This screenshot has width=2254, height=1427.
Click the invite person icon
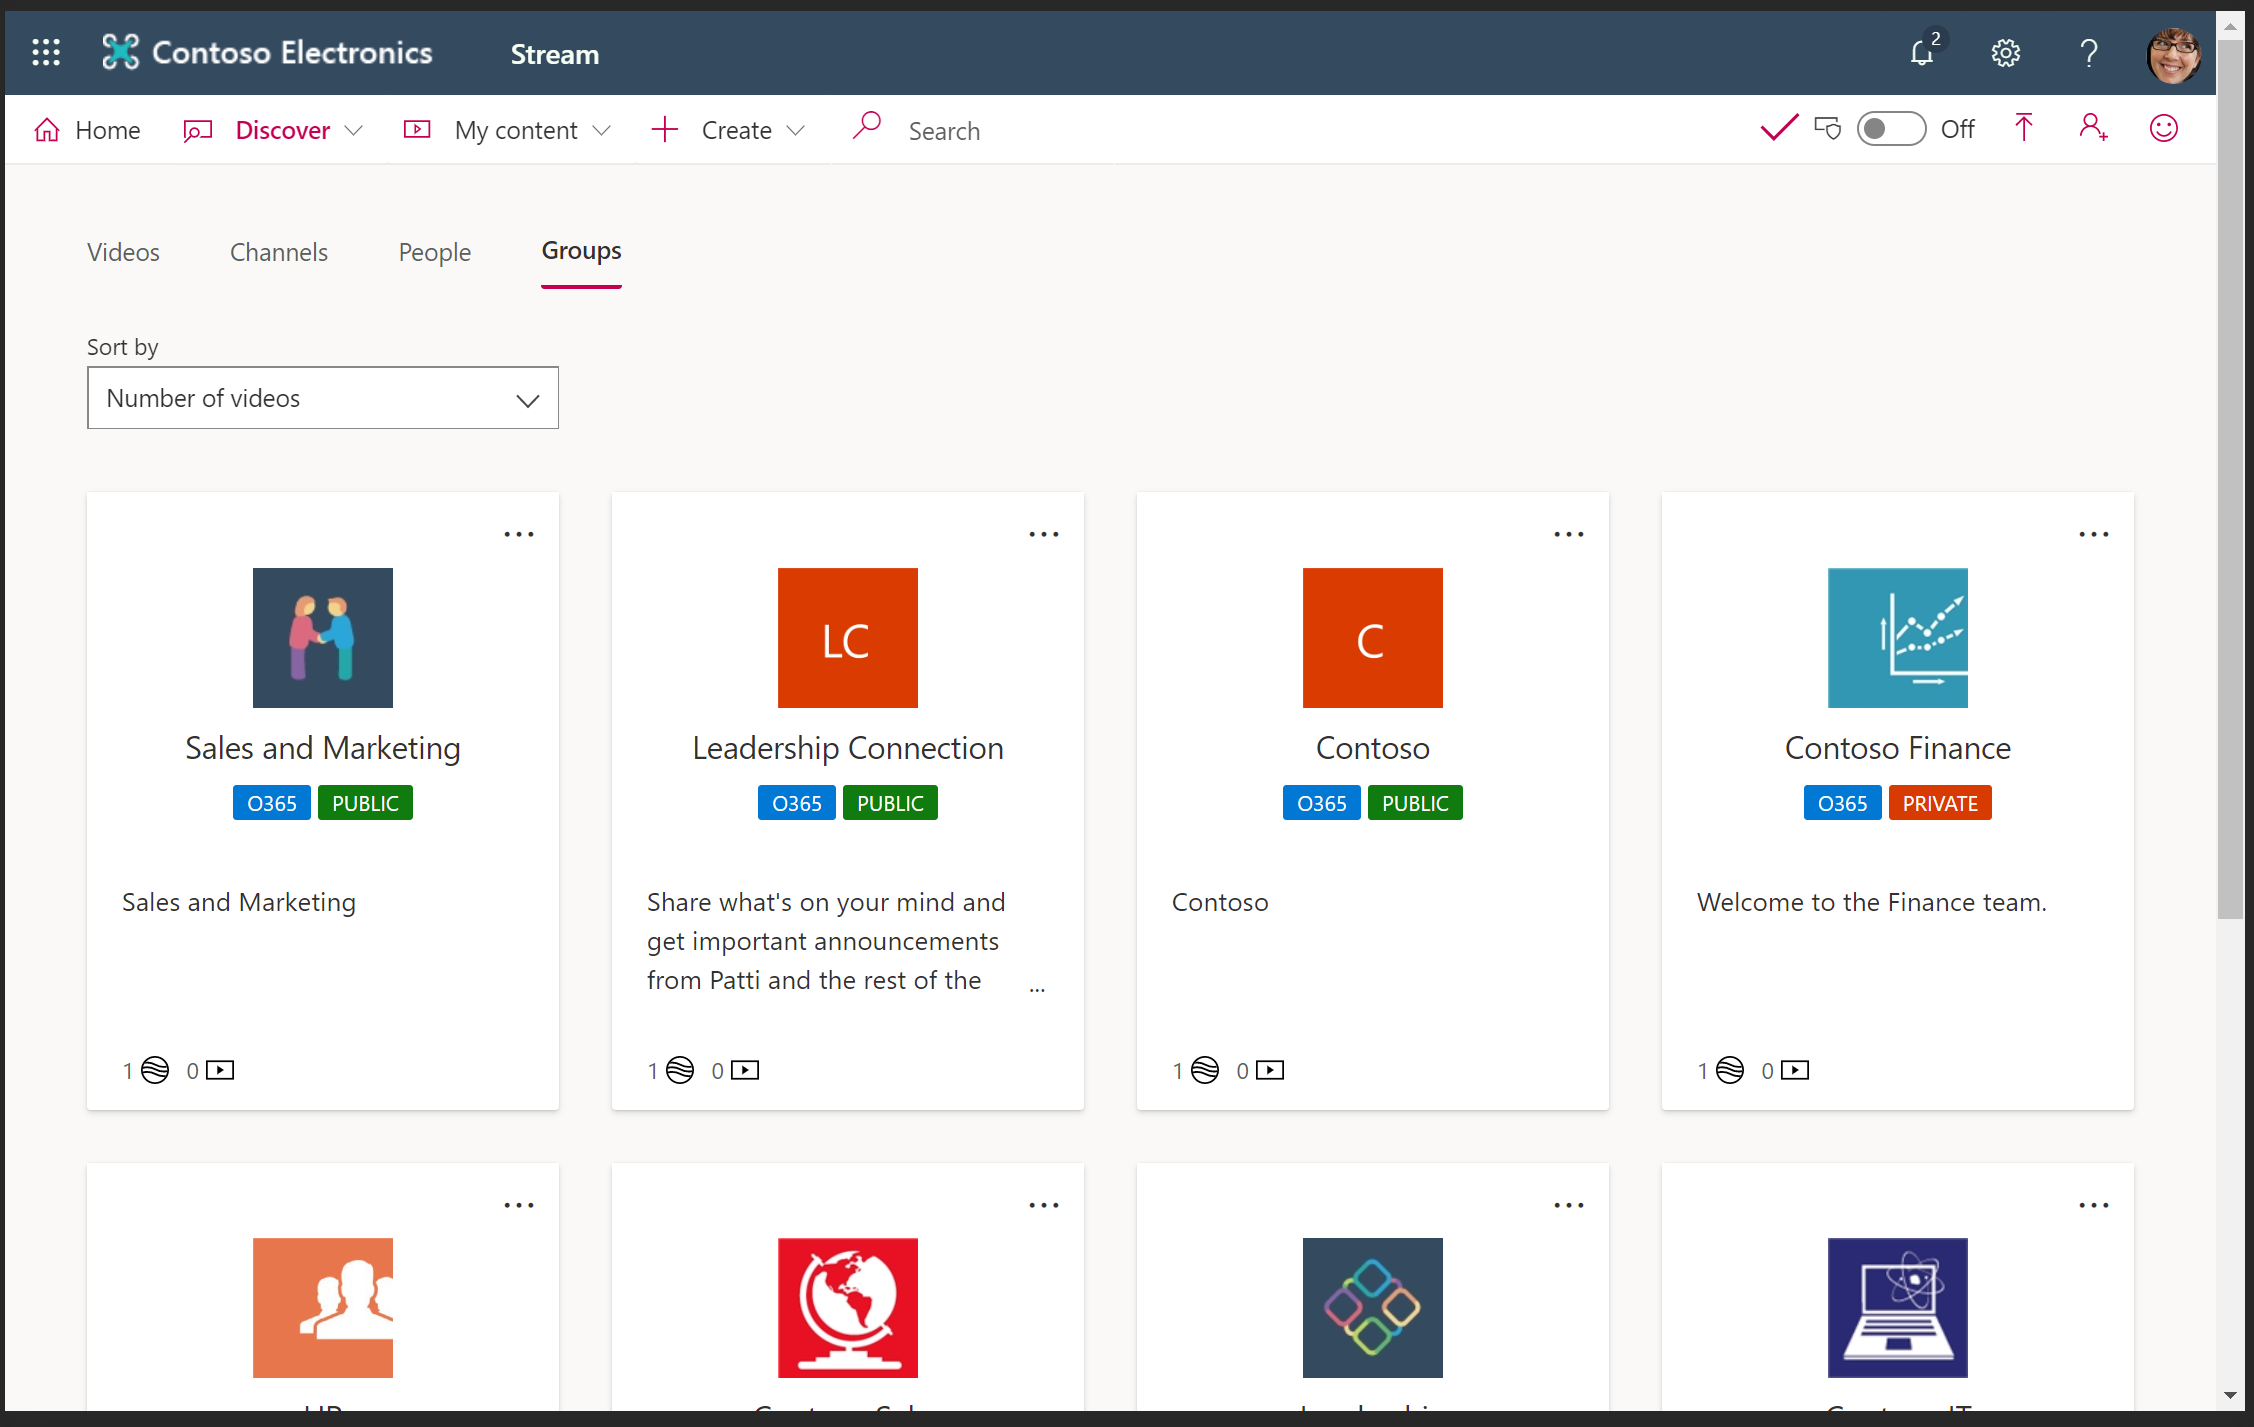(x=2093, y=128)
